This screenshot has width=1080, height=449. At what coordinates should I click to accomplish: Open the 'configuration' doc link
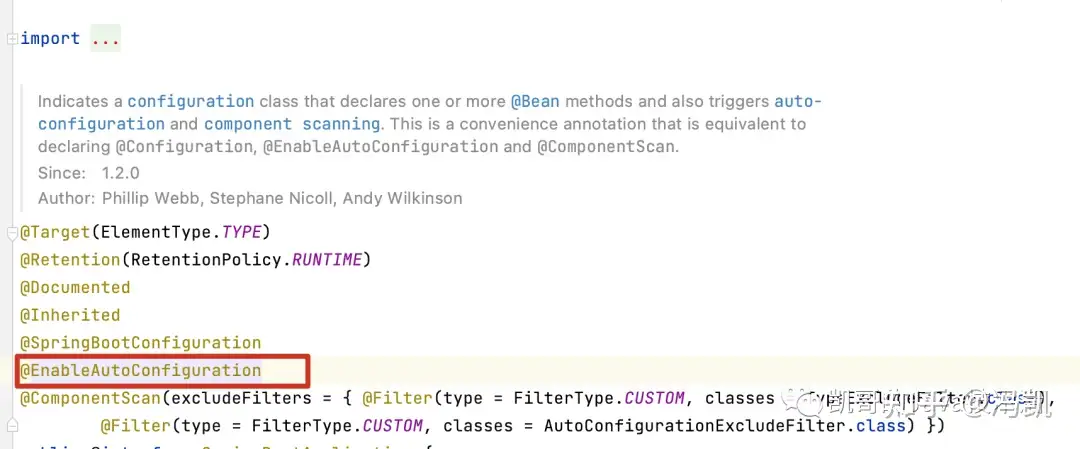191,101
